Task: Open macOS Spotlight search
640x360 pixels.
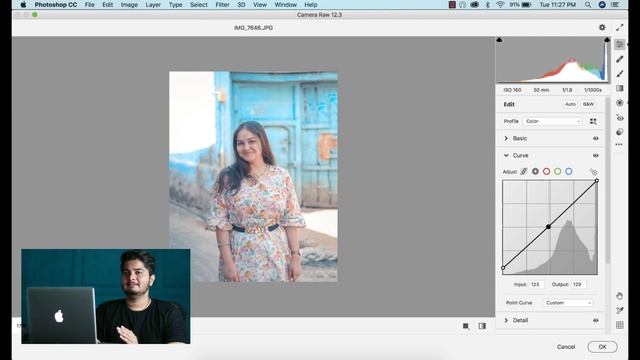Action: pos(588,5)
